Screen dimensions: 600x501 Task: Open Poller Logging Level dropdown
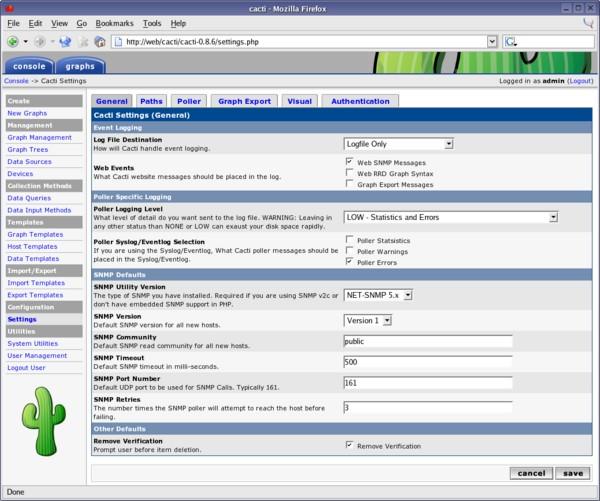[x=451, y=217]
